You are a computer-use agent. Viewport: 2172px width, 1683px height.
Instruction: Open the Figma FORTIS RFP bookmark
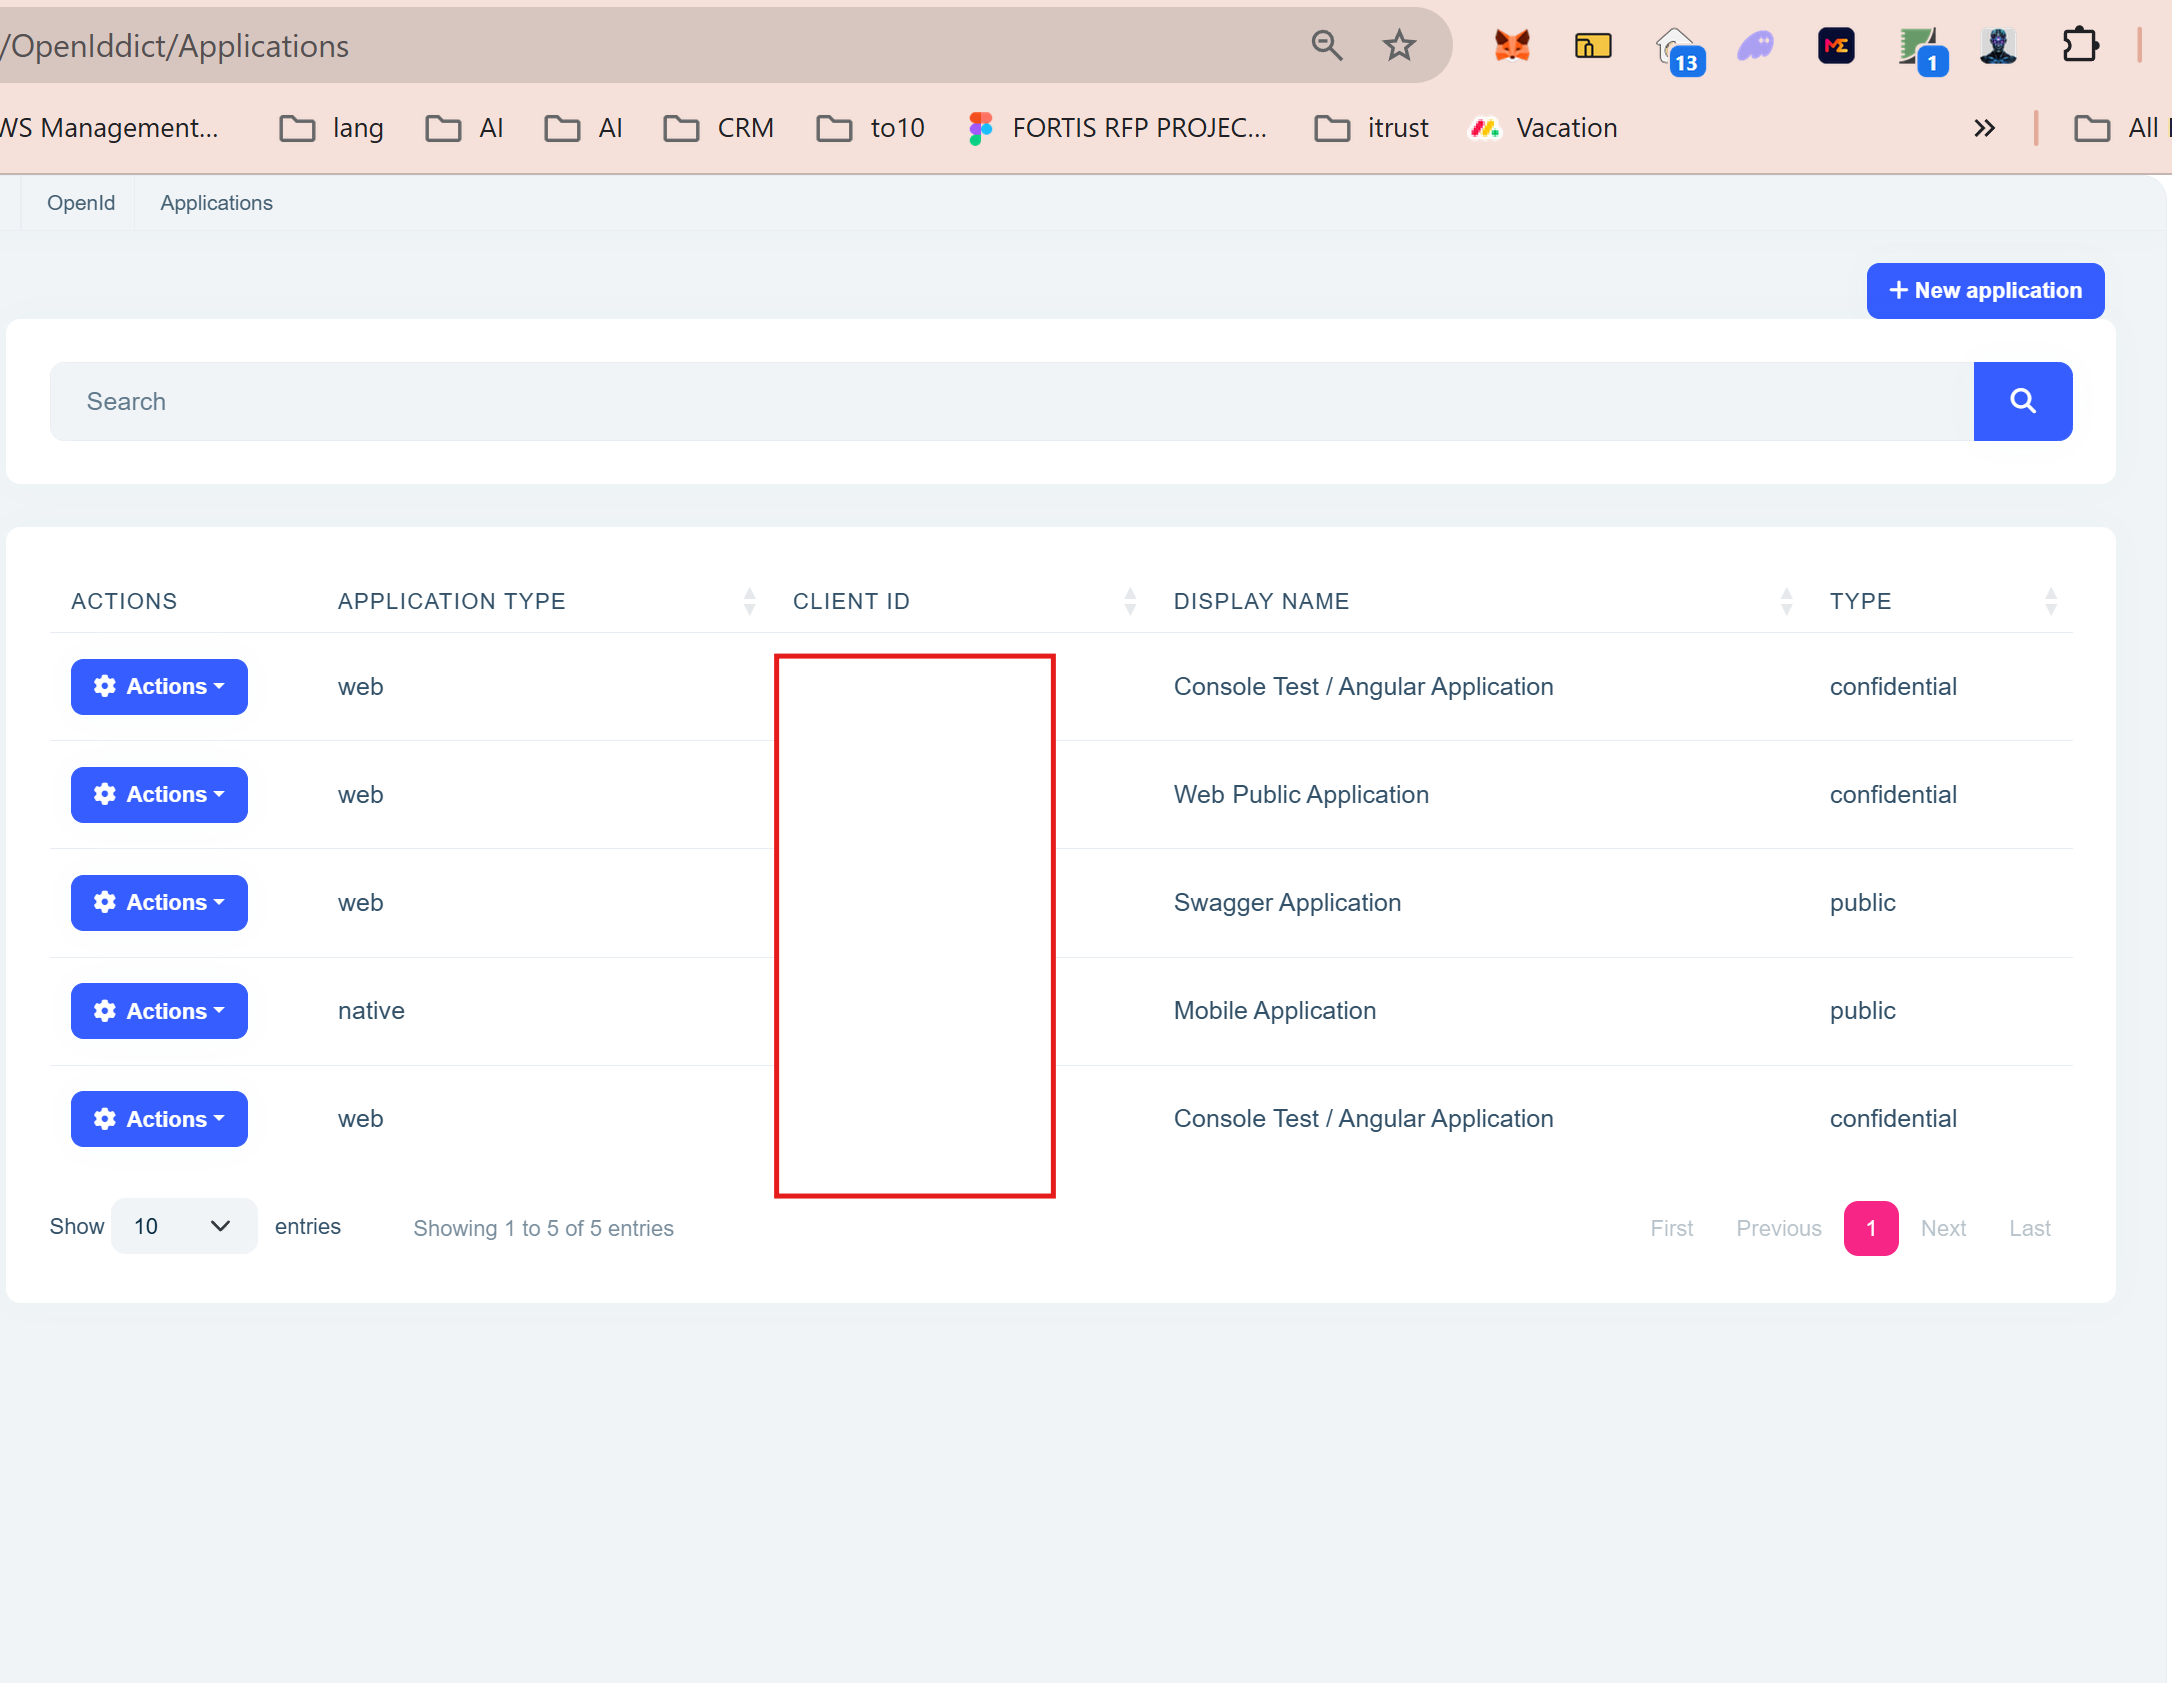click(x=1117, y=128)
